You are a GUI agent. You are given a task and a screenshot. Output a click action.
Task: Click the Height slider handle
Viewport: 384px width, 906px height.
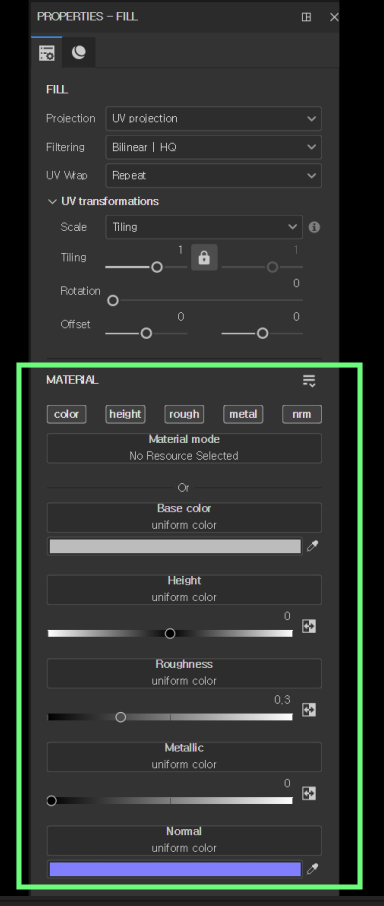click(x=170, y=633)
